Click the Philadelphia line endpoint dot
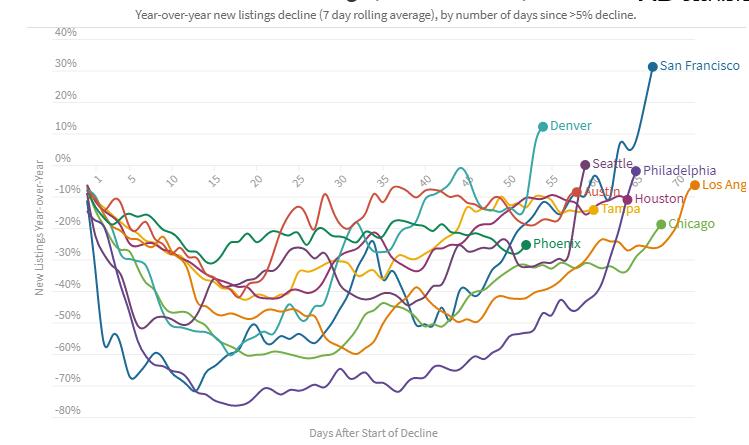Image resolution: width=749 pixels, height=445 pixels. click(635, 171)
